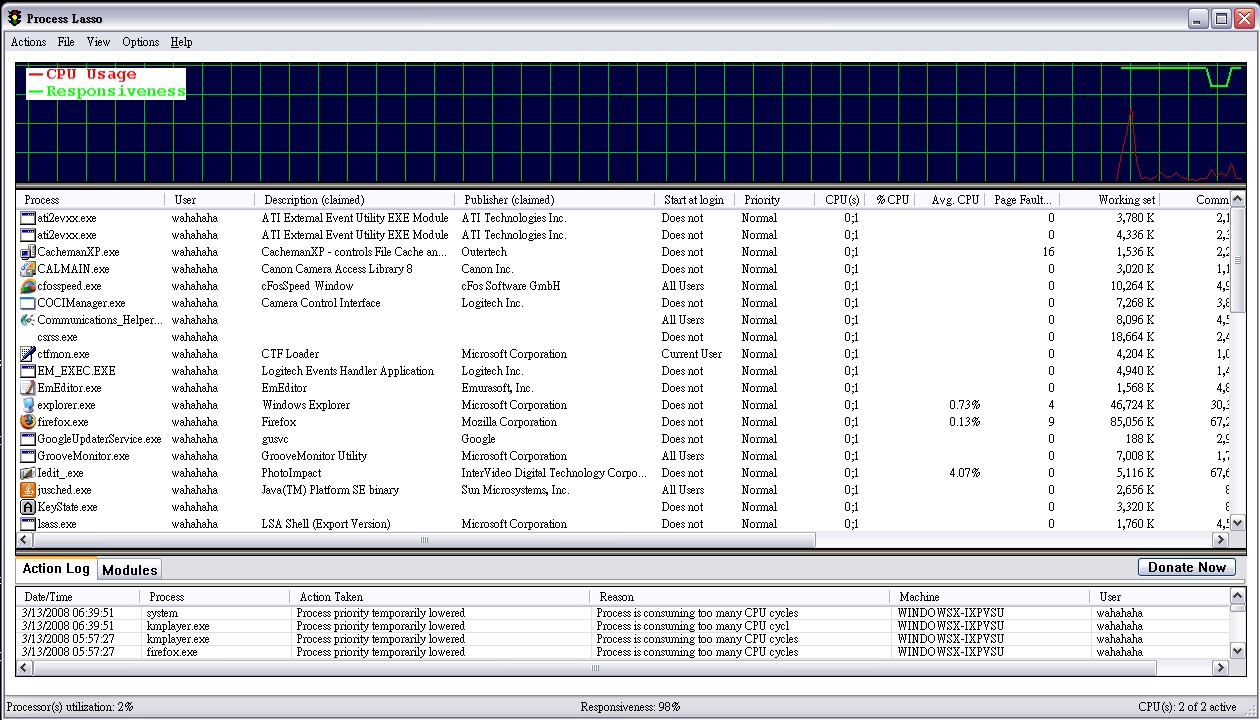This screenshot has width=1260, height=720.
Task: Sort by Start at login column
Action: (695, 200)
